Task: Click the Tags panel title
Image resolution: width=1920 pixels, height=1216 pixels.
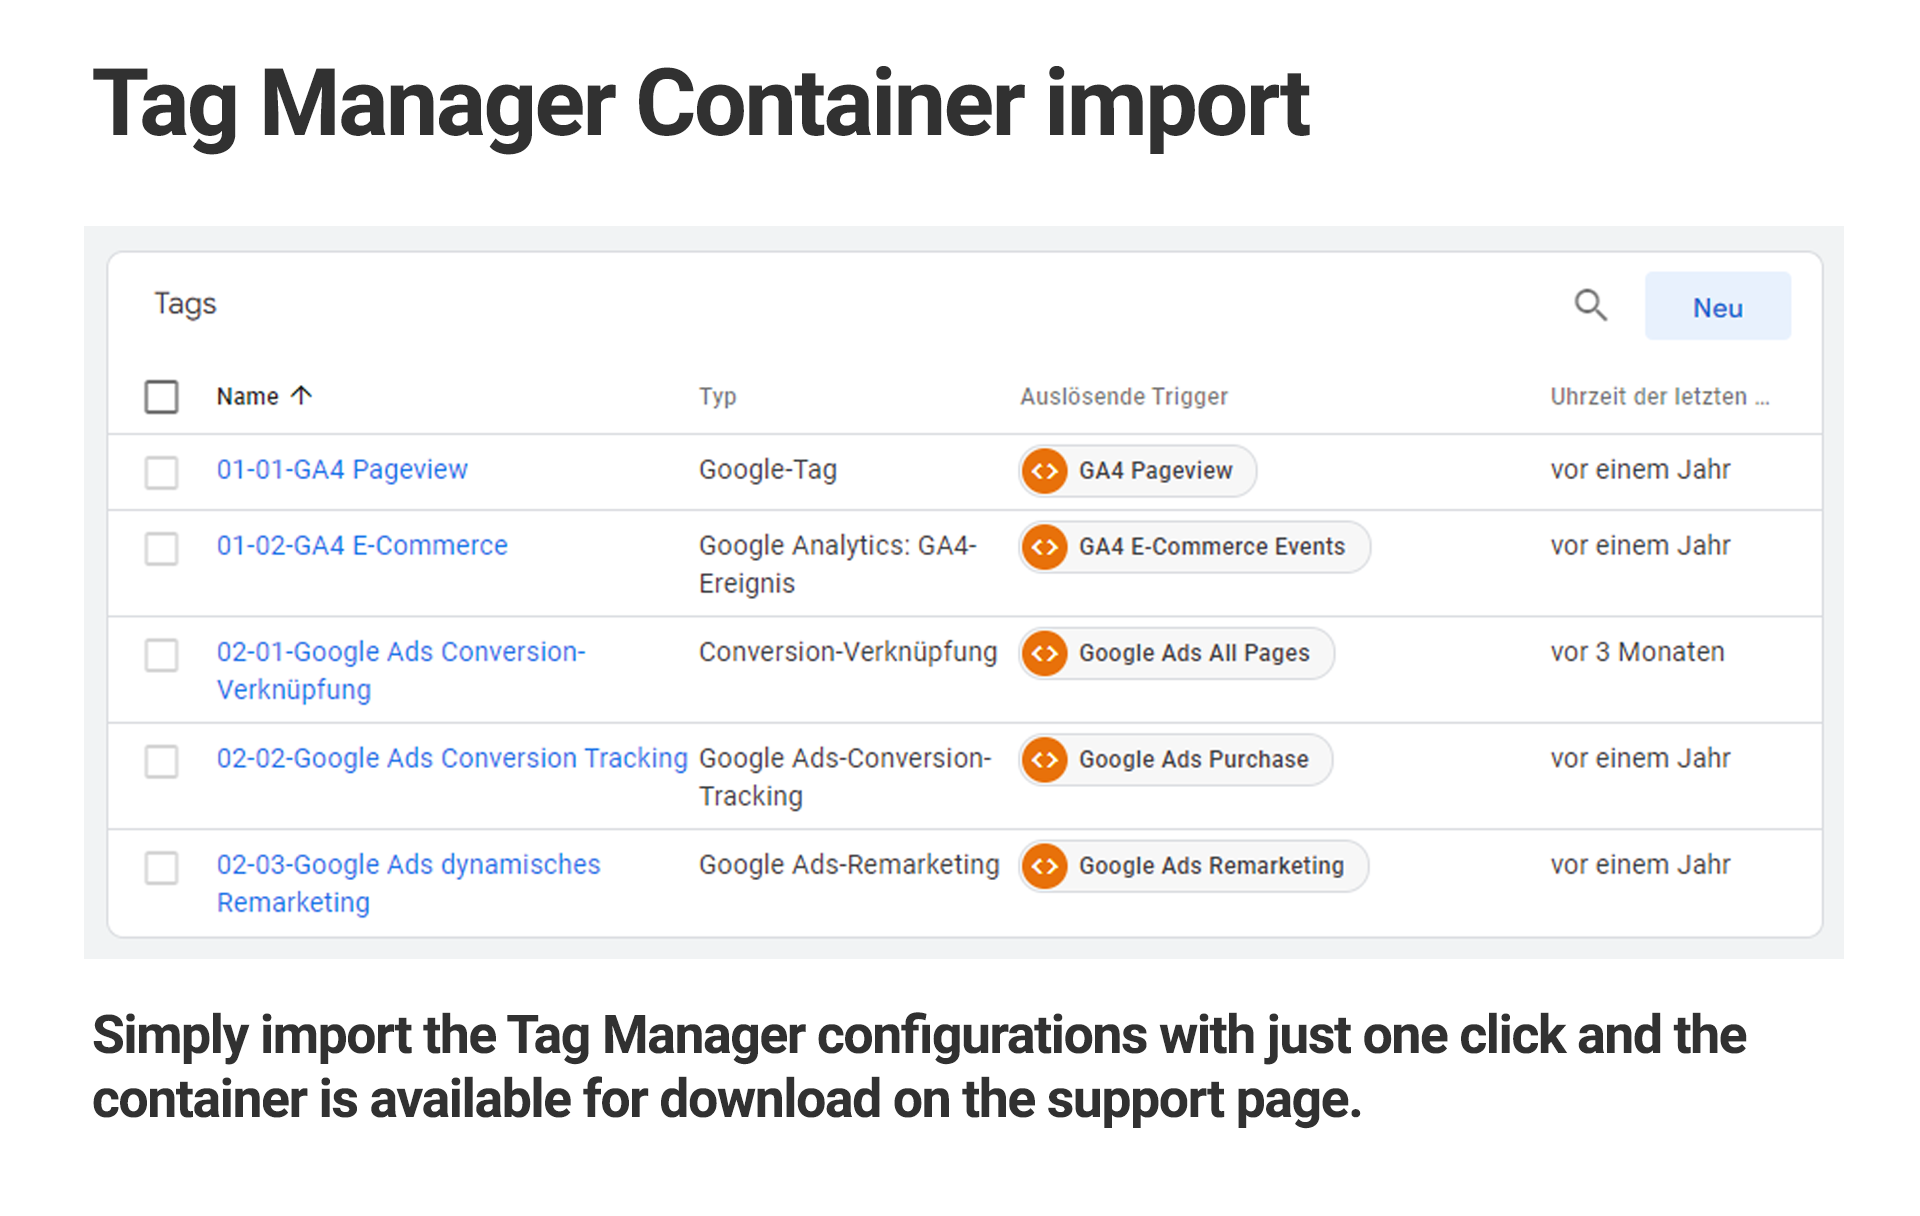Action: [185, 304]
